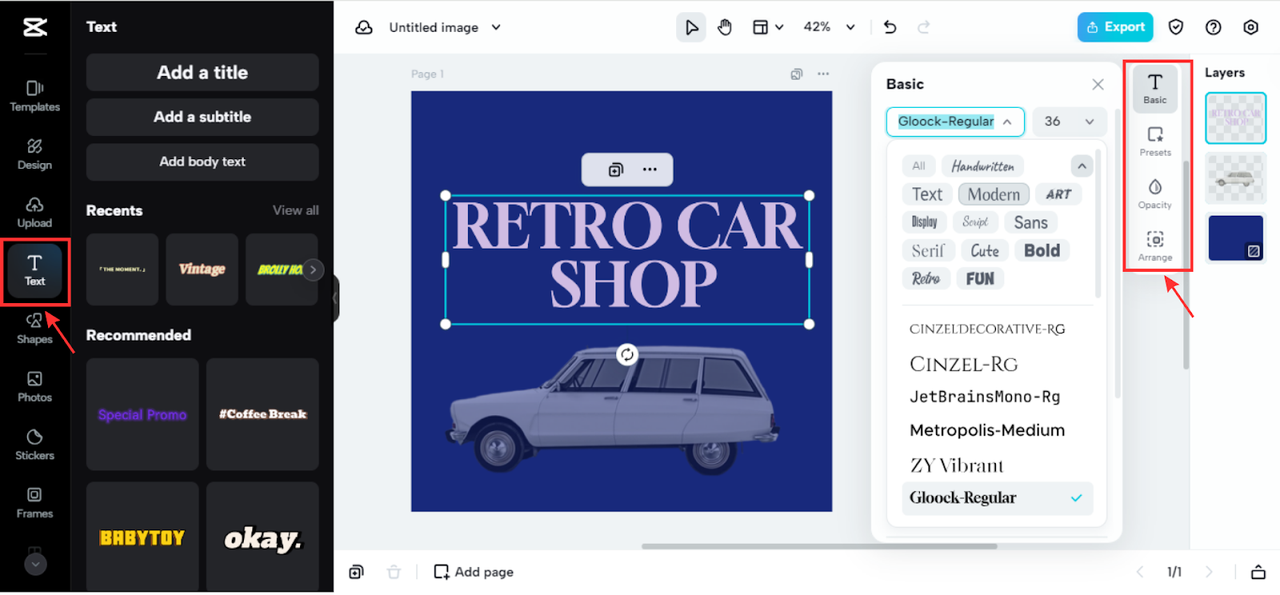The image size is (1280, 595).
Task: Click the Export button
Action: (x=1114, y=27)
